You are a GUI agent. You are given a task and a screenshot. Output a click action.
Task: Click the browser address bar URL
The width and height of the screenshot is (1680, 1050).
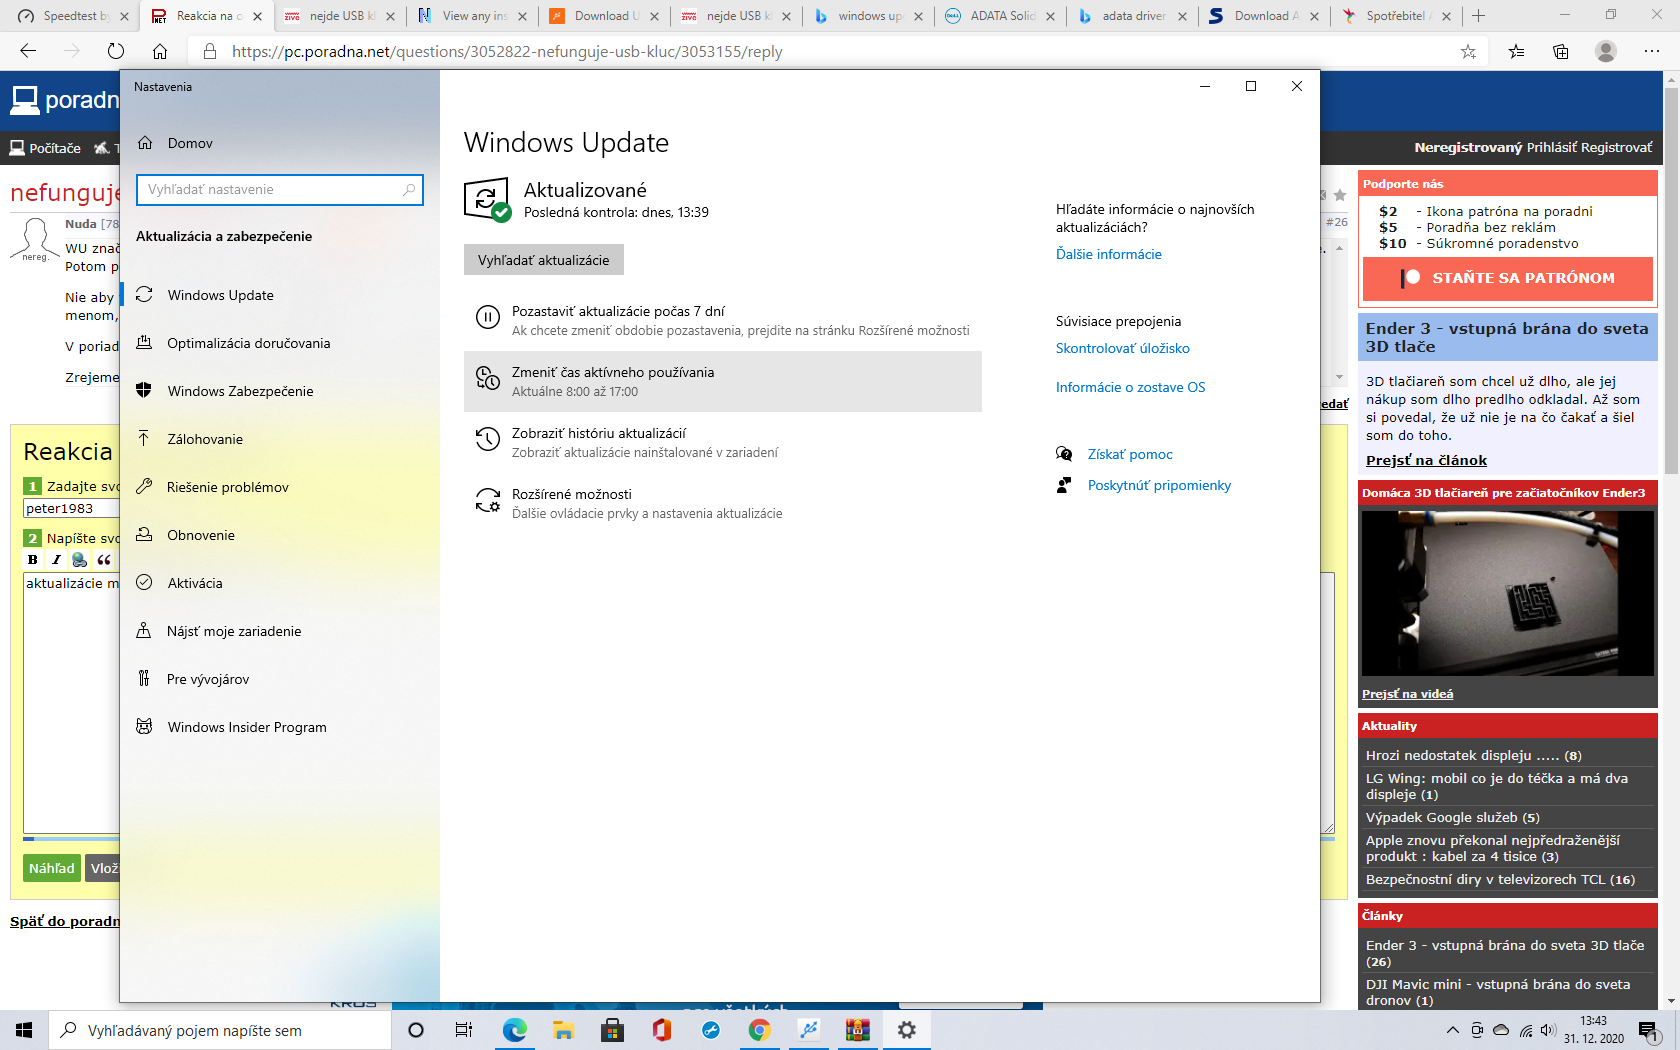pyautogui.click(x=507, y=51)
